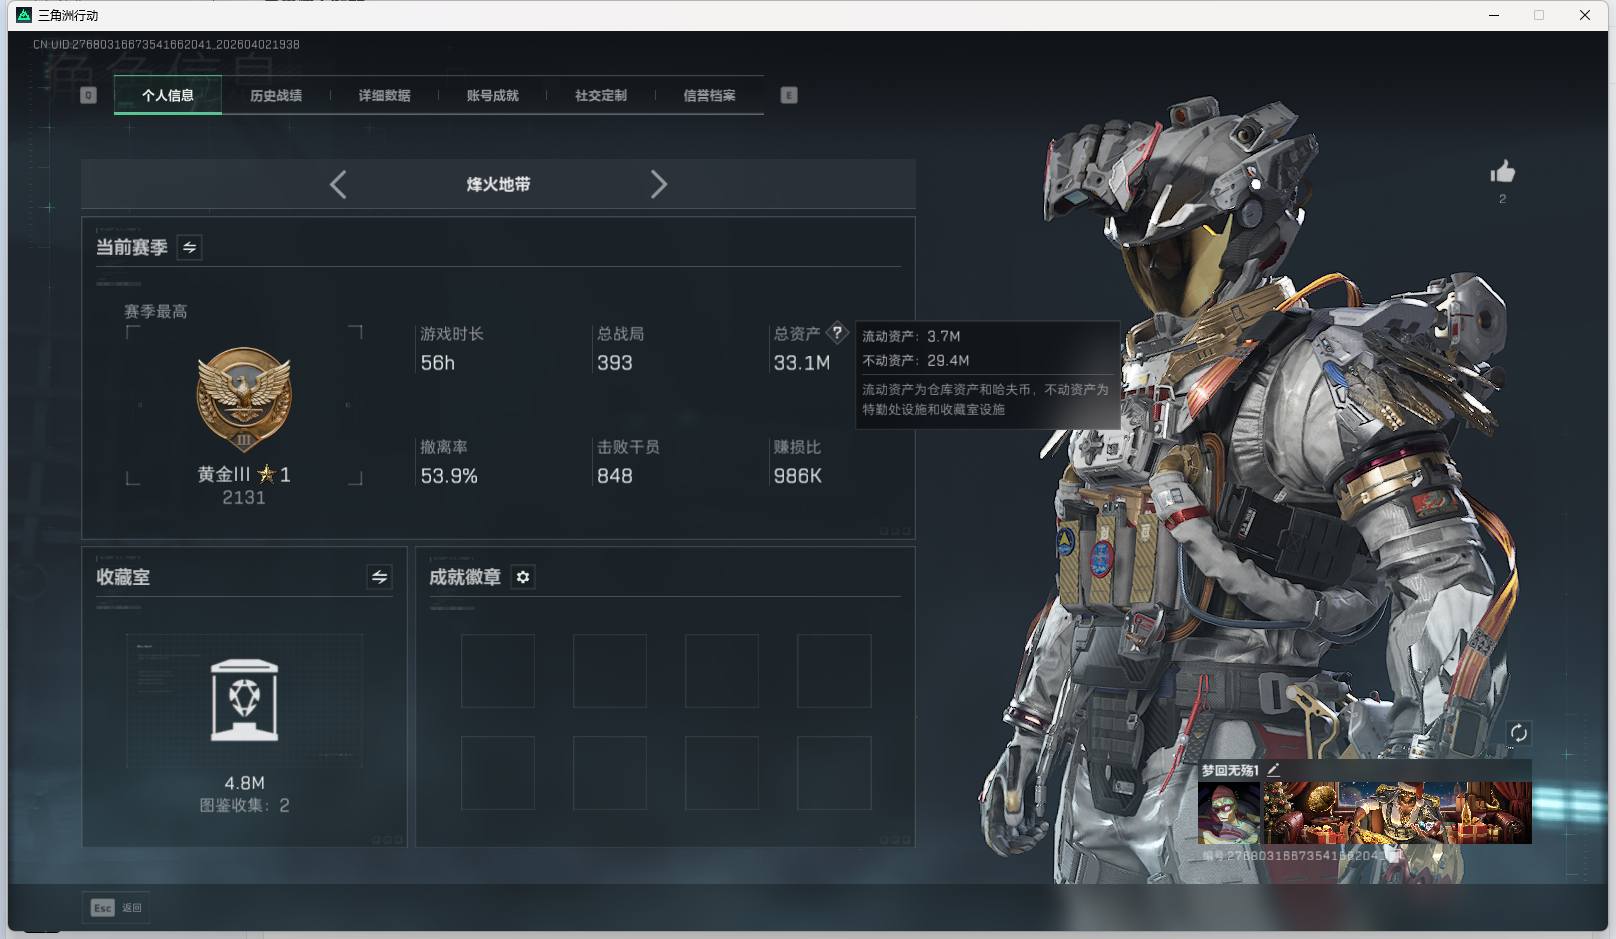Screen dimensions: 1616x939
Task: Click the collection room display case icon
Action: tap(244, 700)
